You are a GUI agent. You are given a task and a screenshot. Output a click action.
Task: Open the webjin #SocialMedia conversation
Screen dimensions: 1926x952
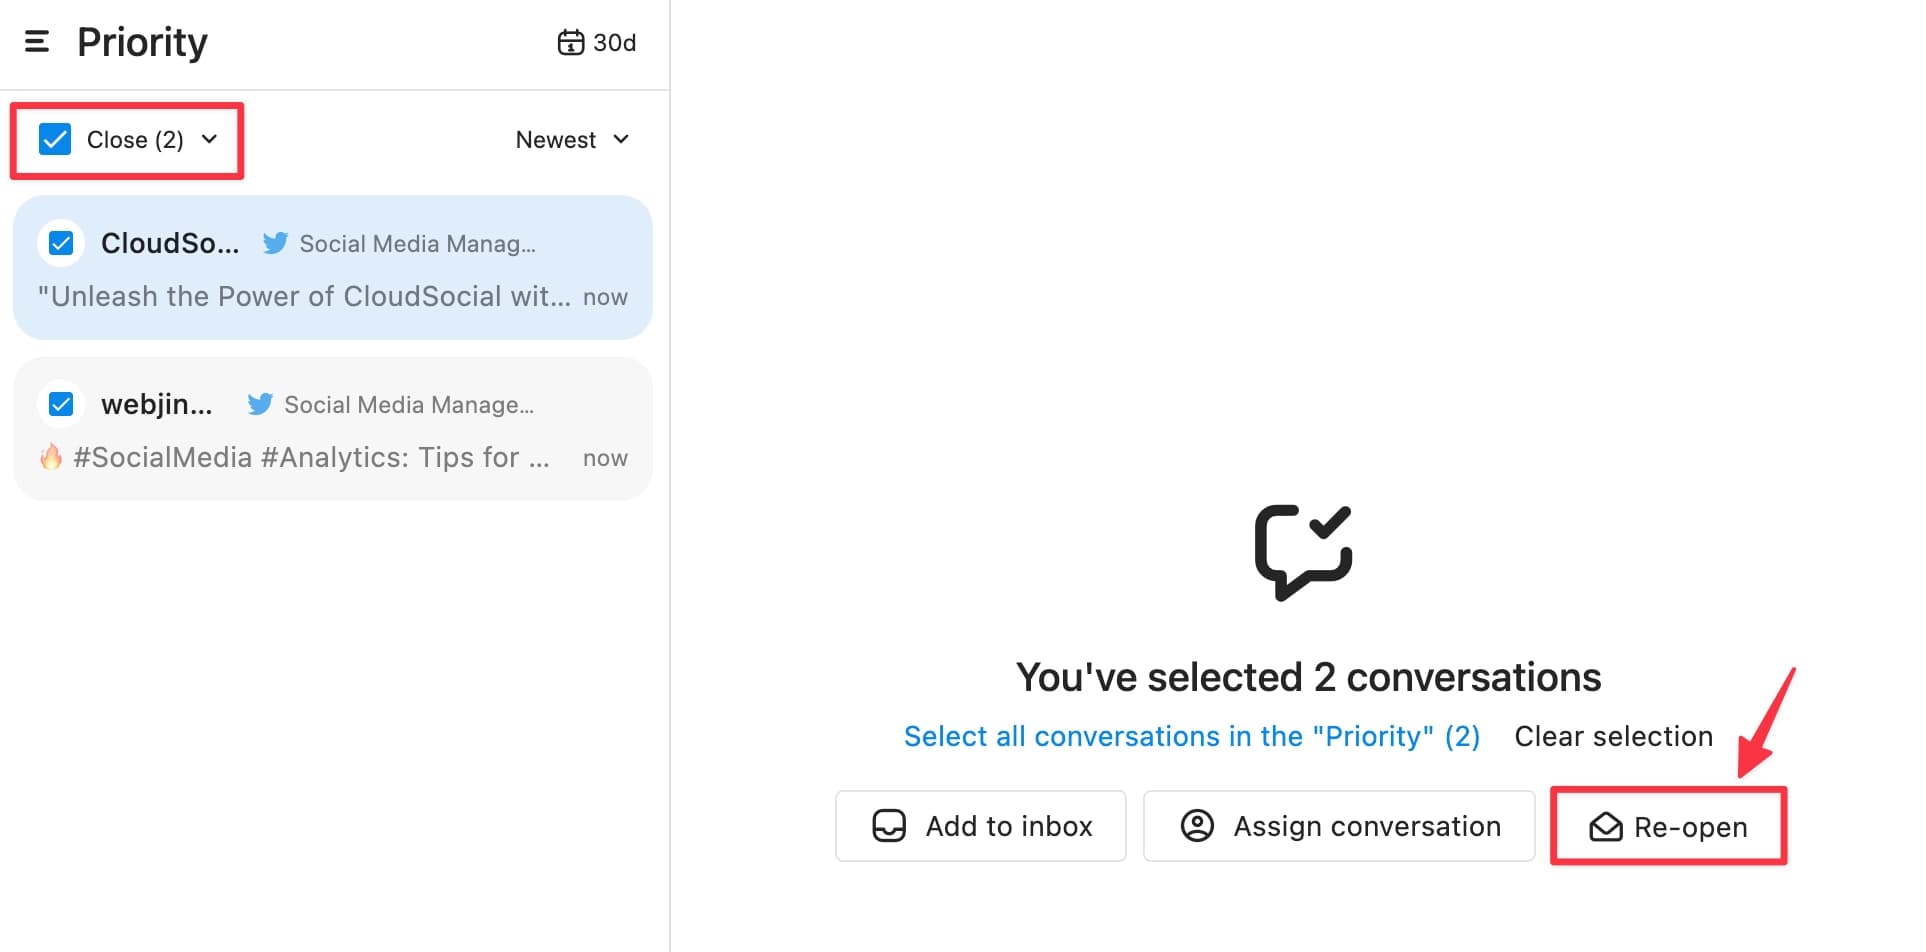(x=332, y=428)
